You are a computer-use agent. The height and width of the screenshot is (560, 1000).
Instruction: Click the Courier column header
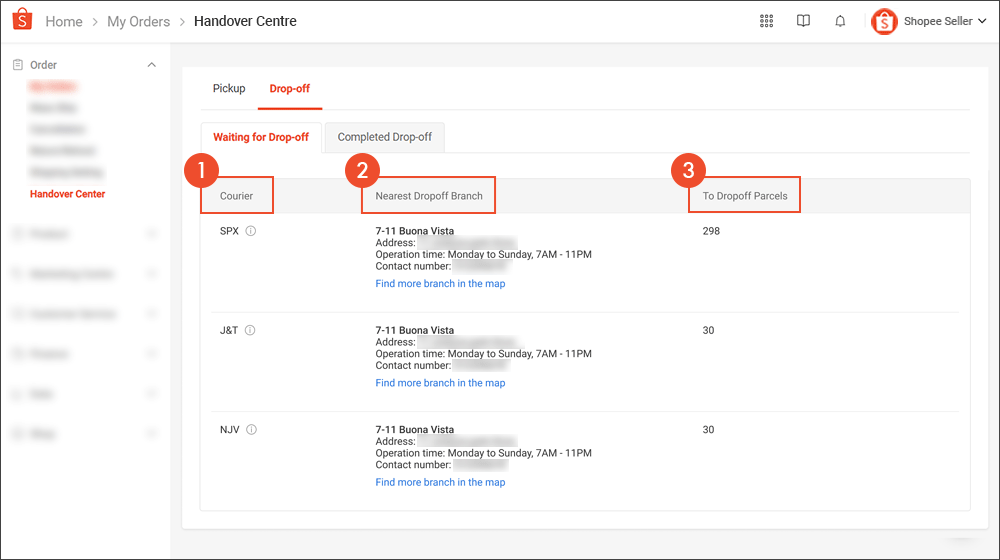pos(237,196)
